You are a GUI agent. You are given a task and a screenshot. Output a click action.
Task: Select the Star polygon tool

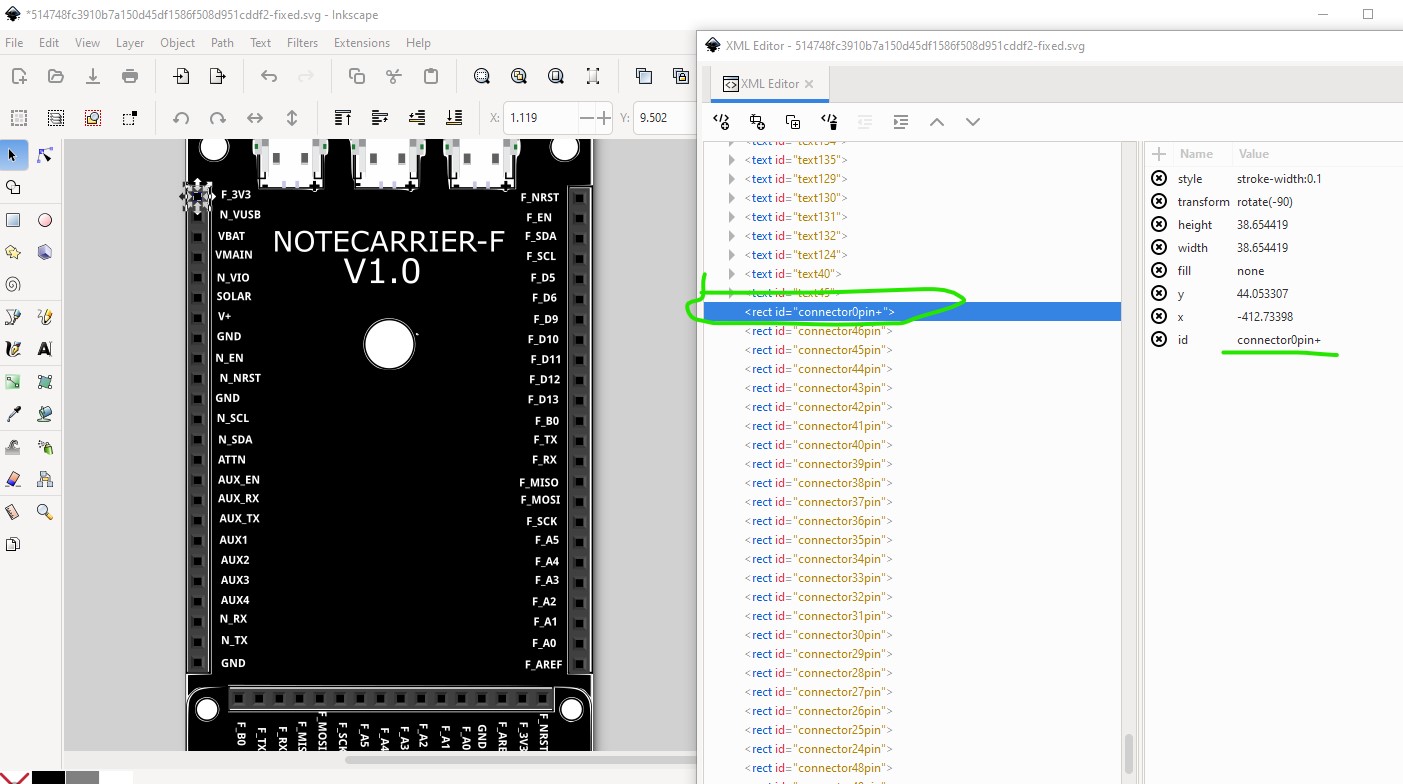[13, 252]
